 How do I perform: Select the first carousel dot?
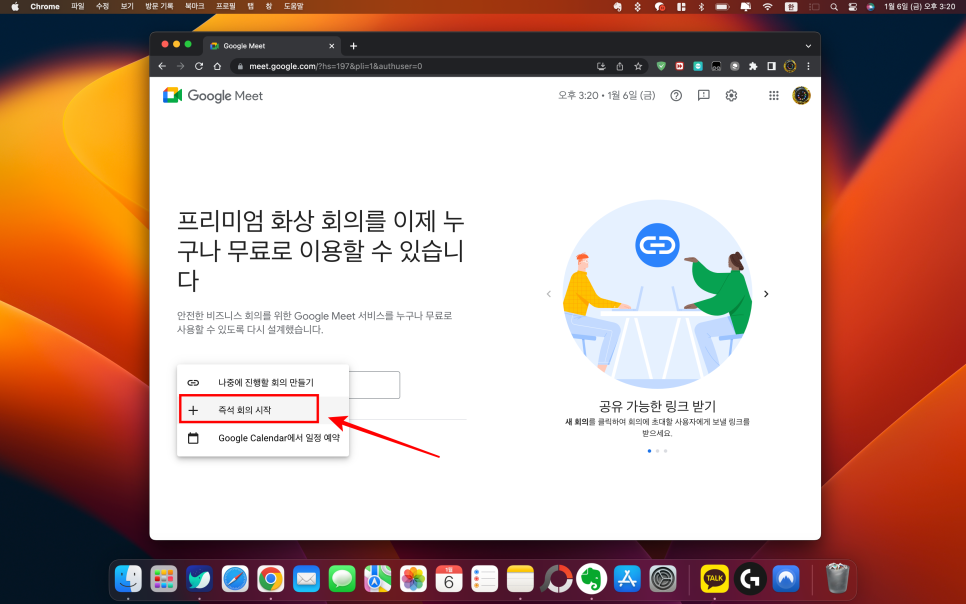[649, 451]
